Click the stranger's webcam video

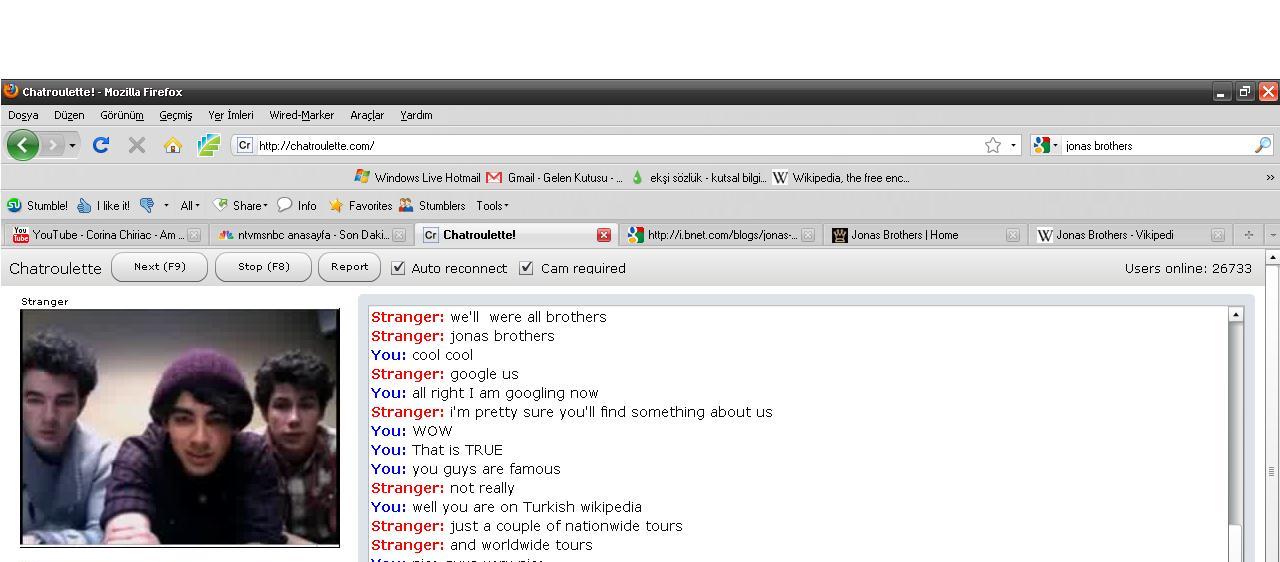(x=180, y=427)
